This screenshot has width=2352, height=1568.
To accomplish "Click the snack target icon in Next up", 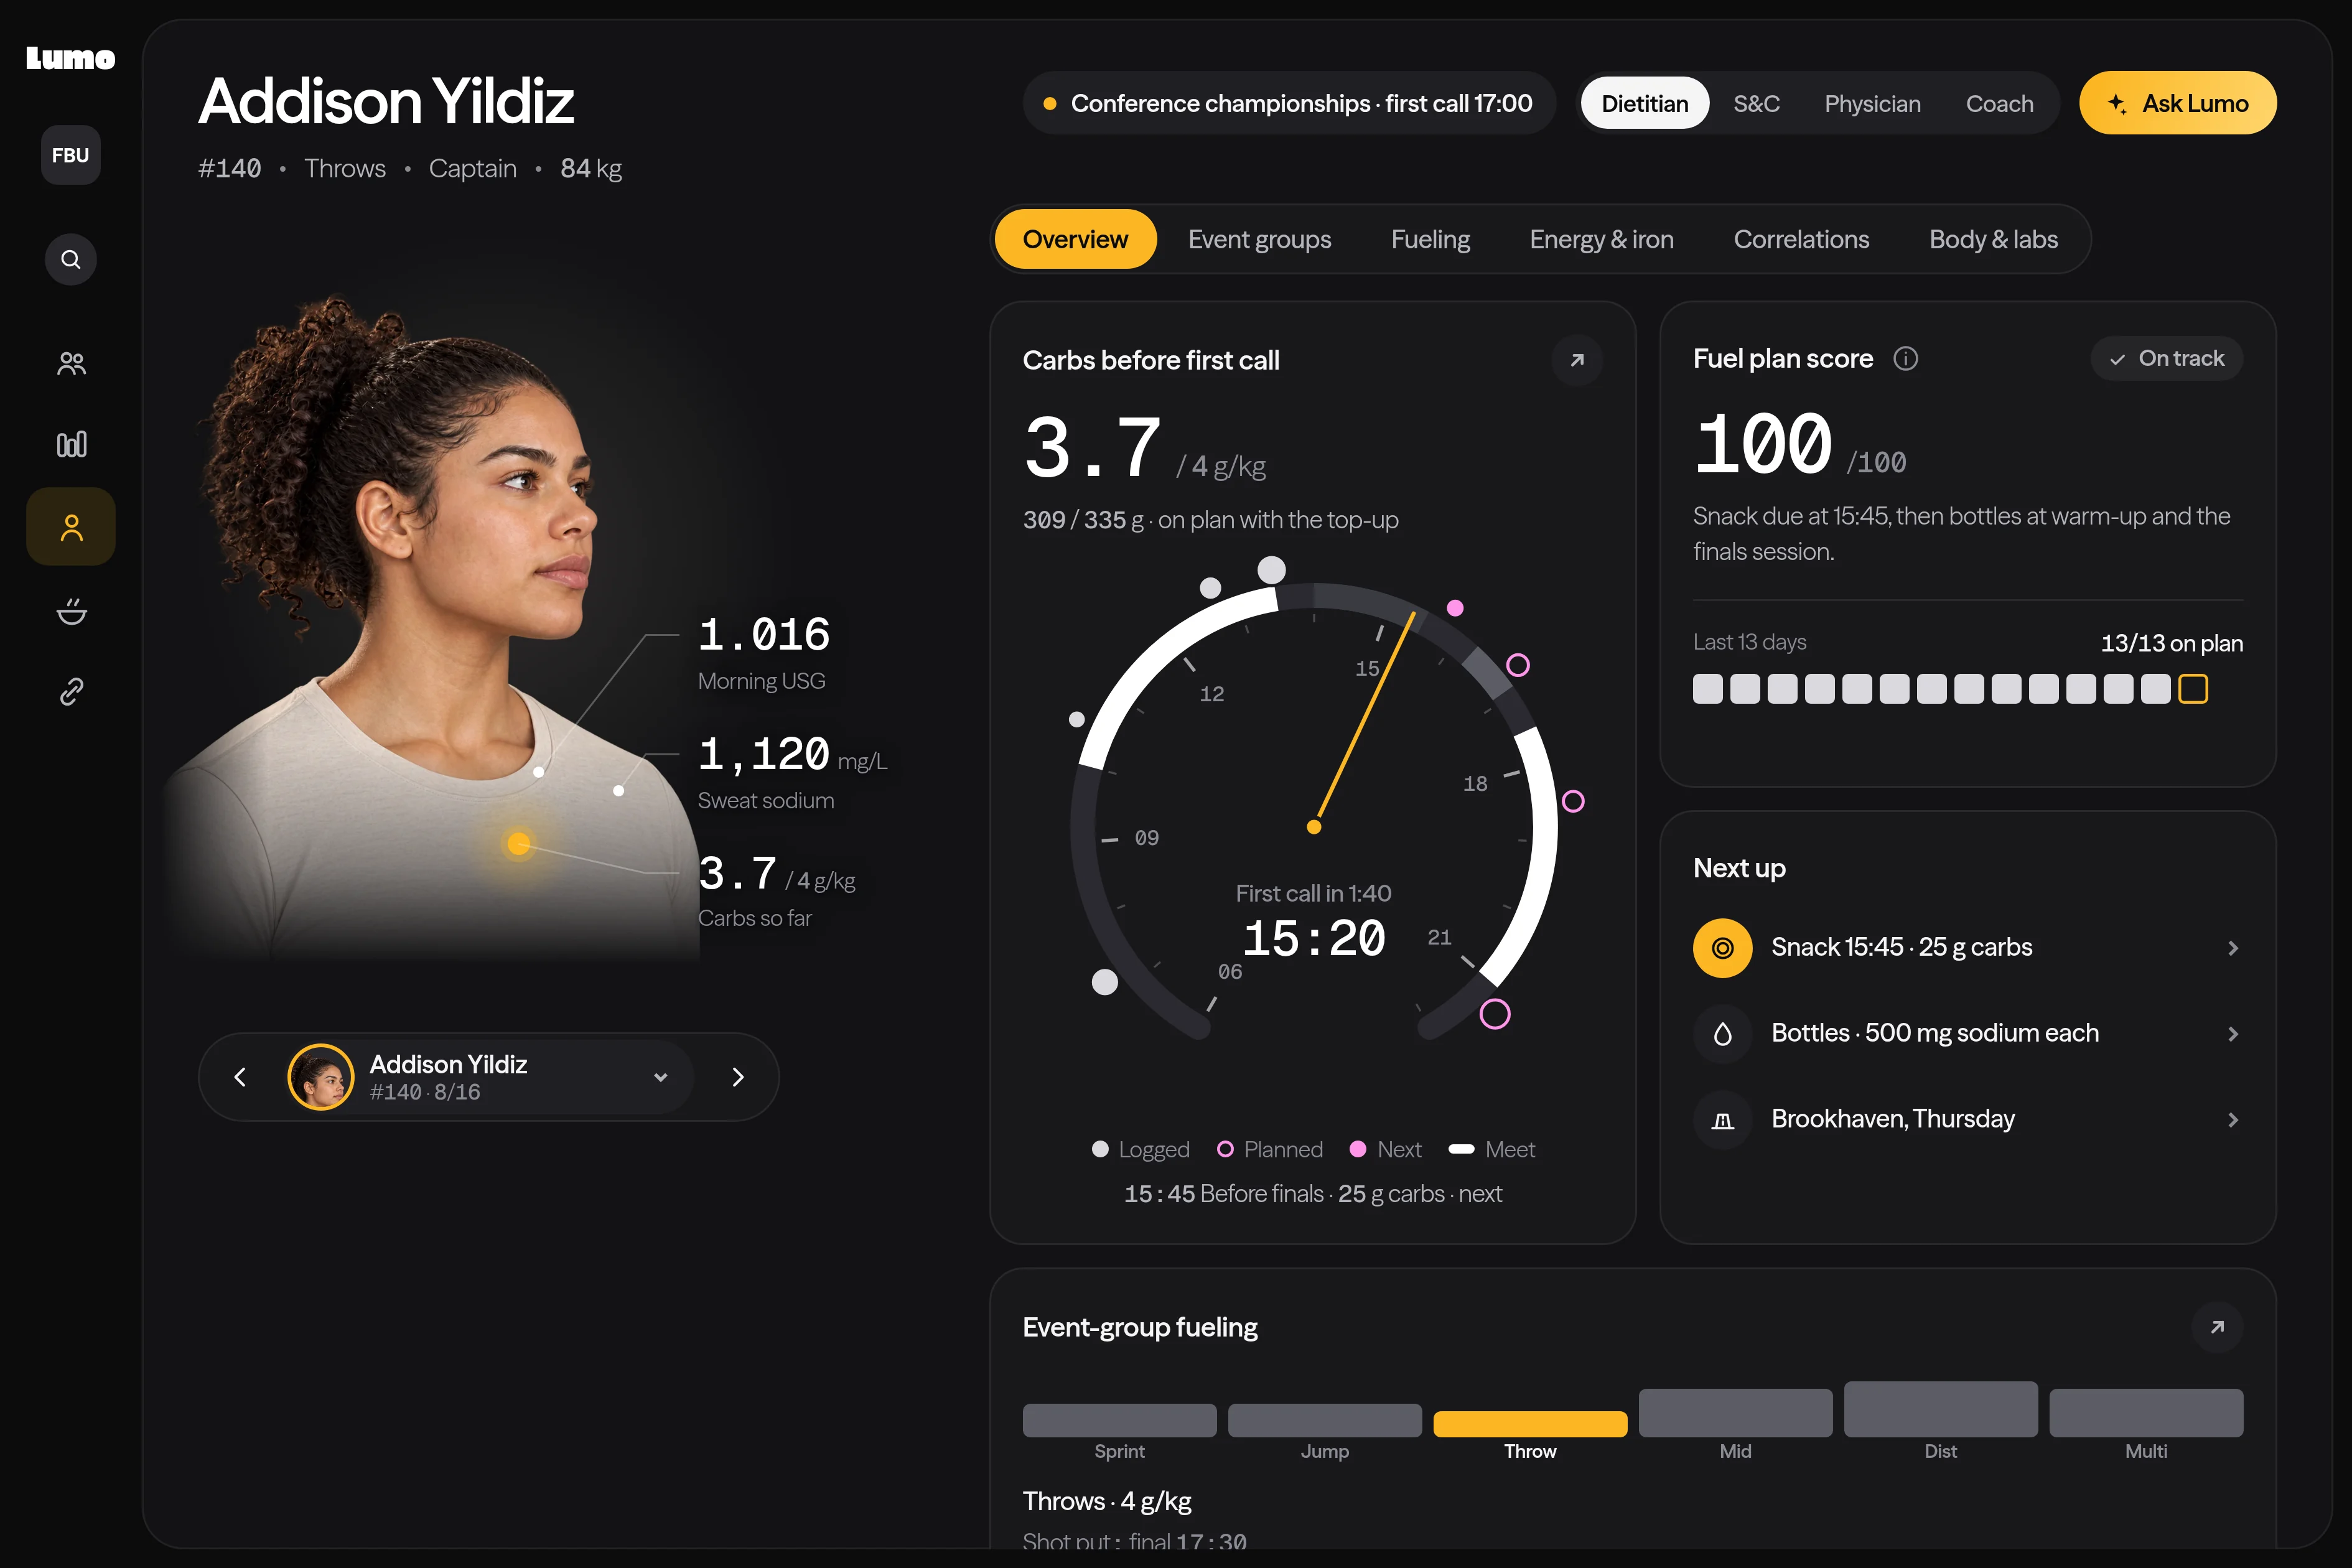I will [x=1722, y=947].
